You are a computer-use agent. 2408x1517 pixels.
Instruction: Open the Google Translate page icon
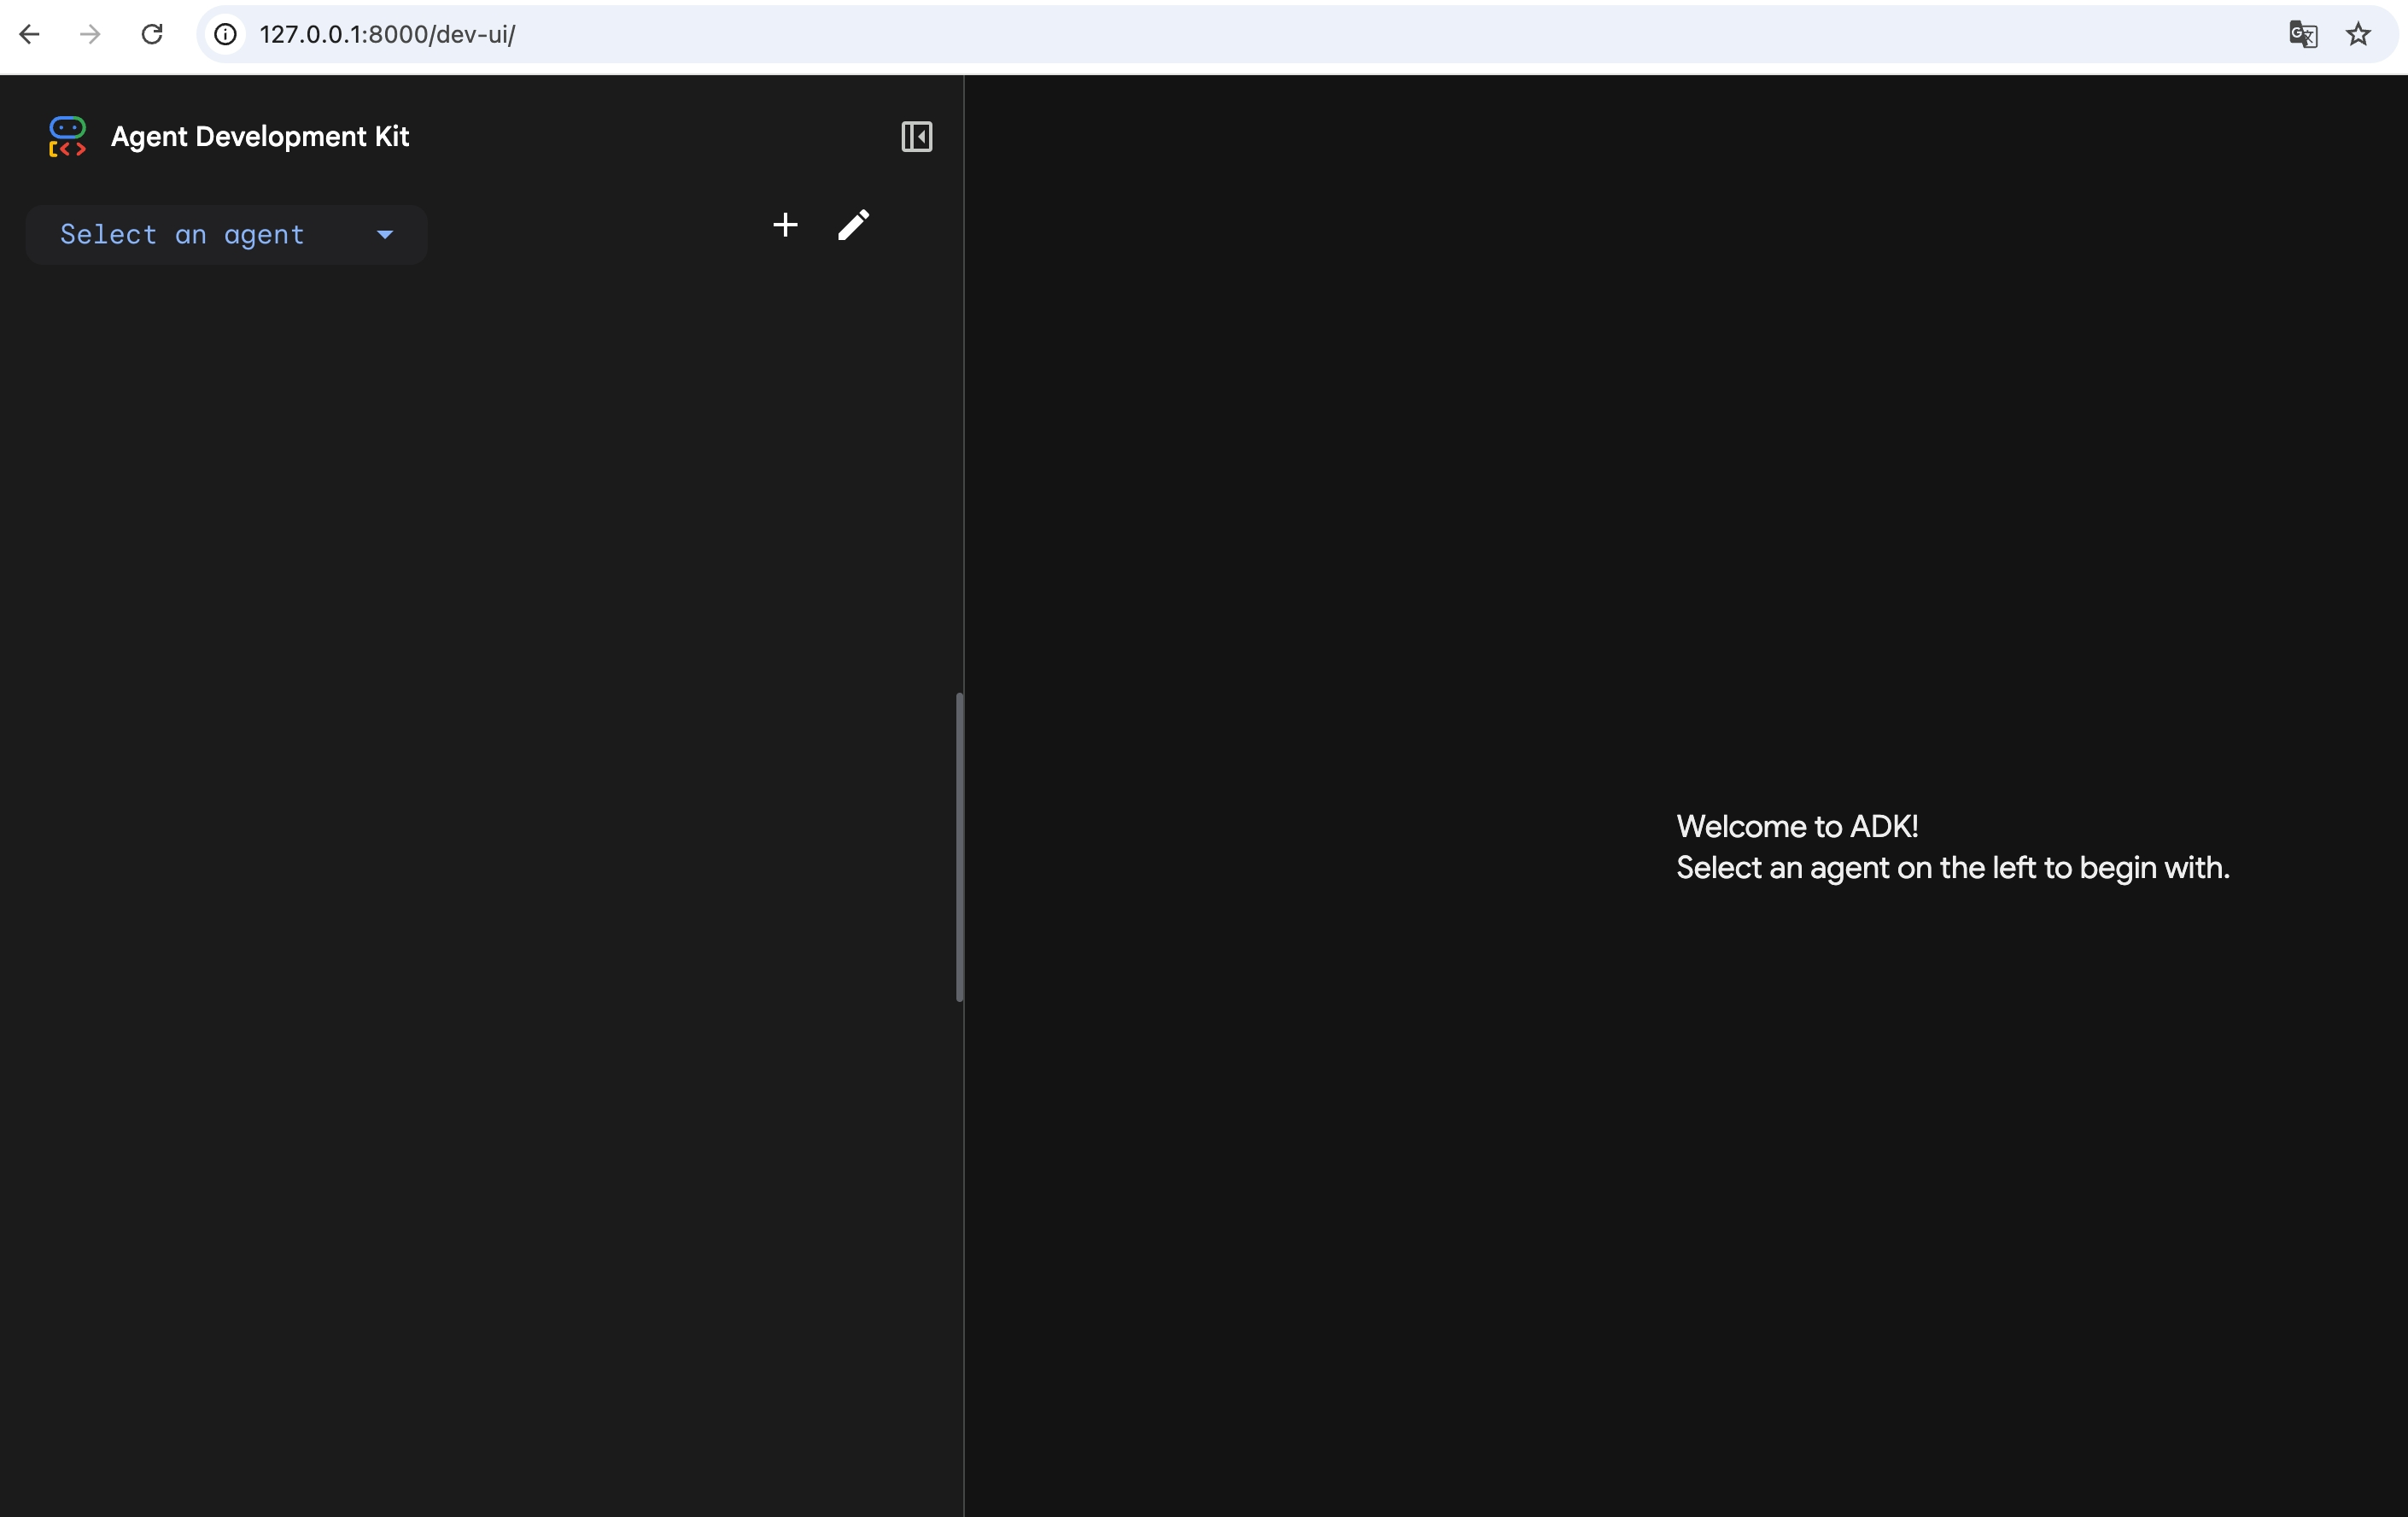pyautogui.click(x=2302, y=34)
